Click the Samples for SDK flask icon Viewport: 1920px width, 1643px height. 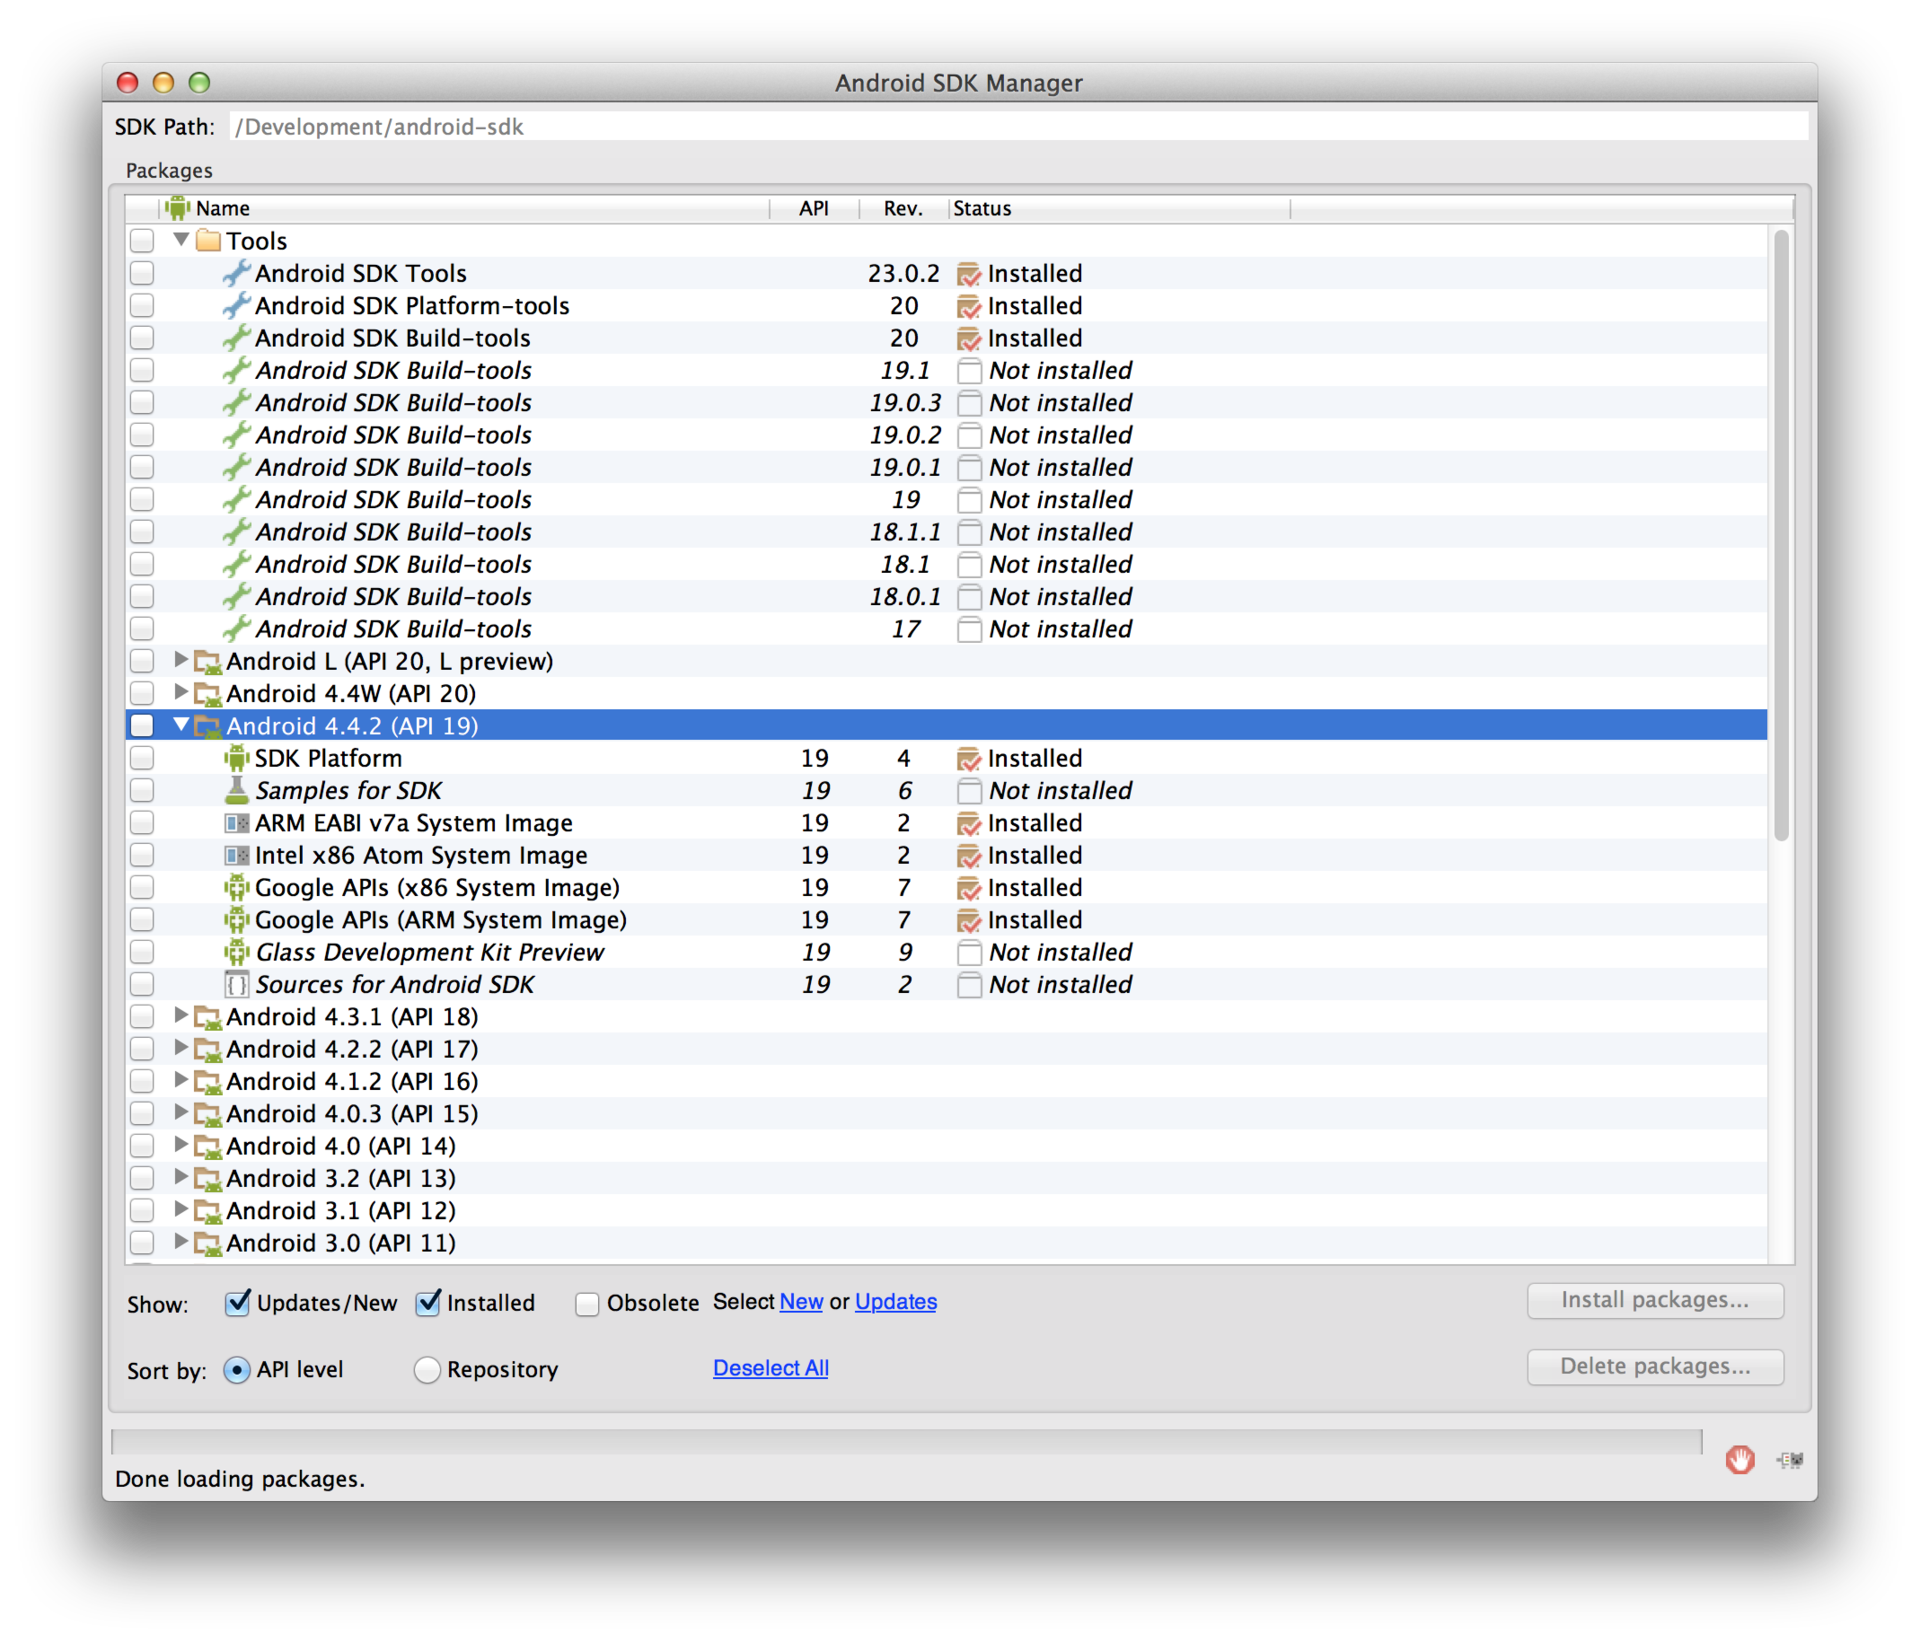[236, 790]
